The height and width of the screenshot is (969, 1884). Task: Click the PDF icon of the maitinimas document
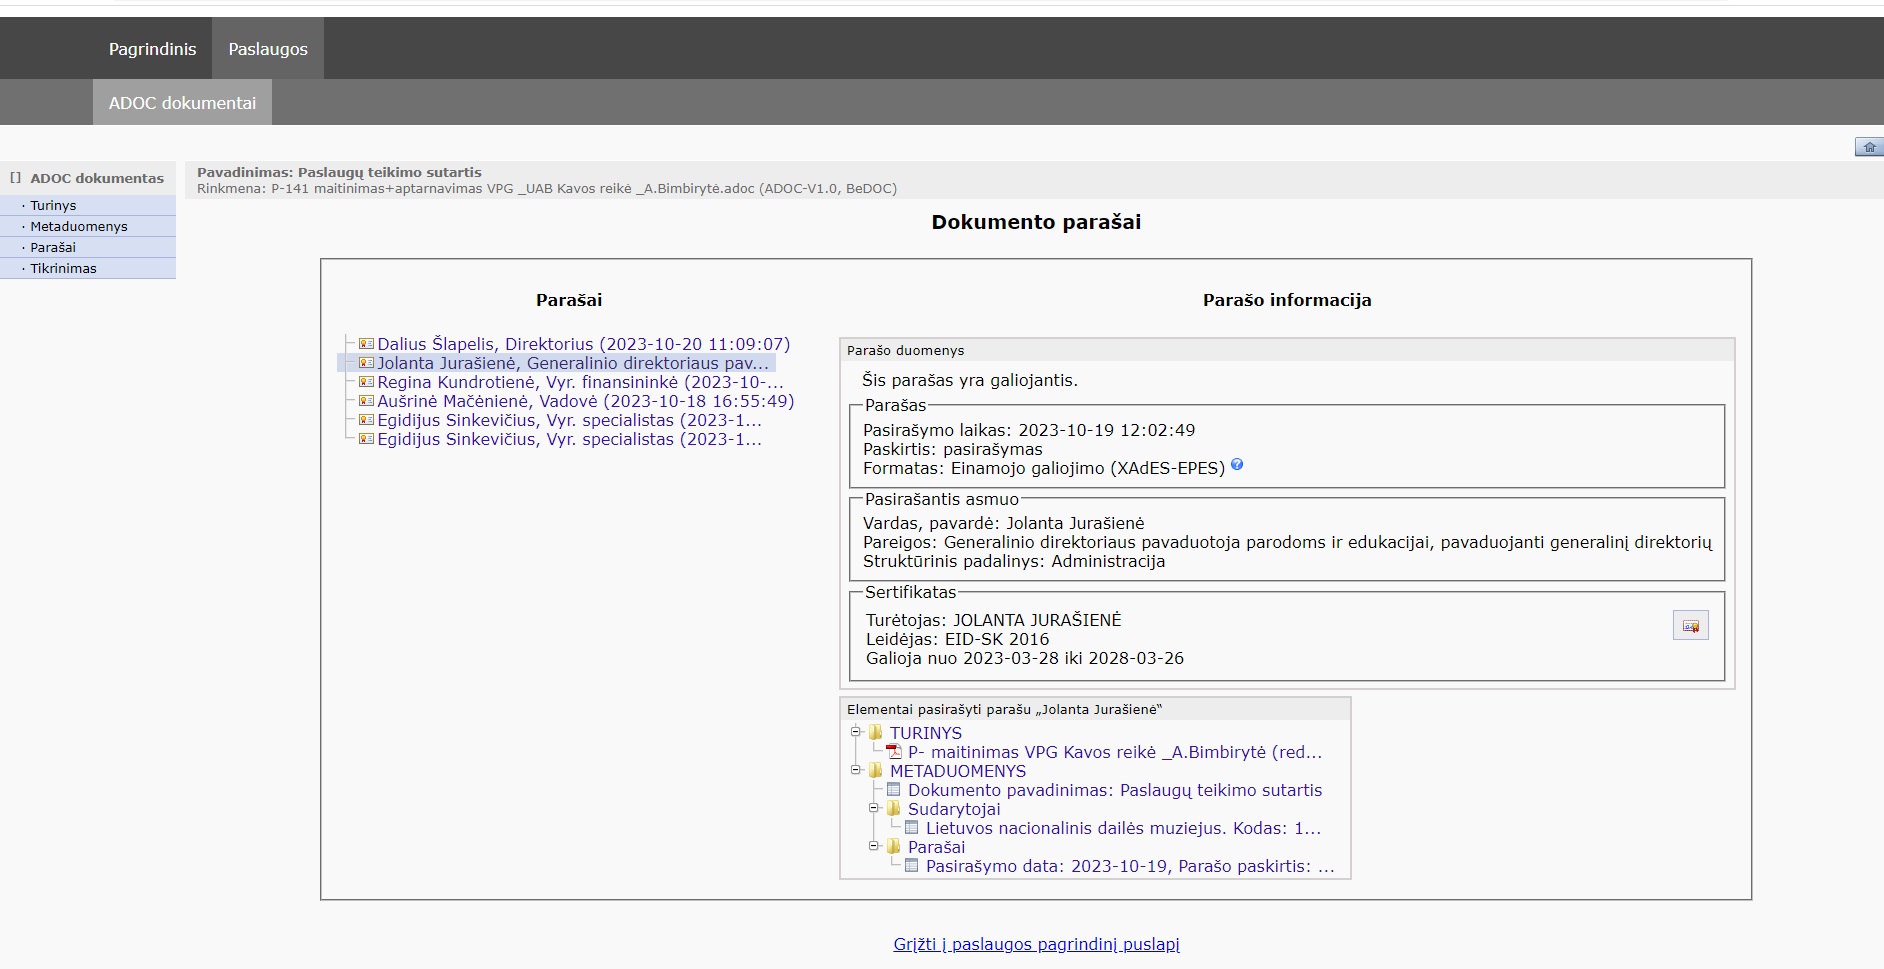click(894, 752)
